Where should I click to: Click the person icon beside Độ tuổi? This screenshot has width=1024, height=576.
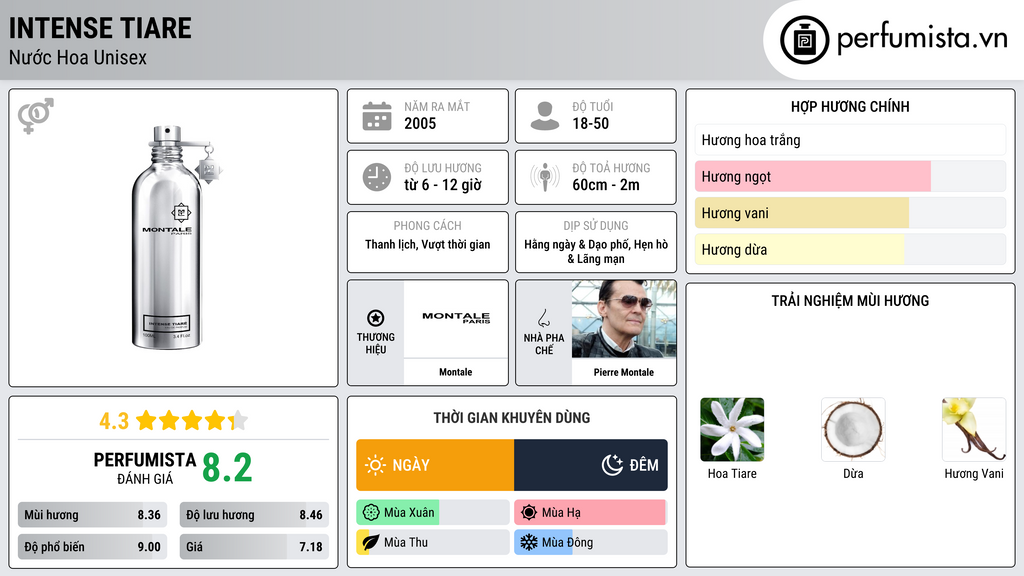[x=544, y=116]
